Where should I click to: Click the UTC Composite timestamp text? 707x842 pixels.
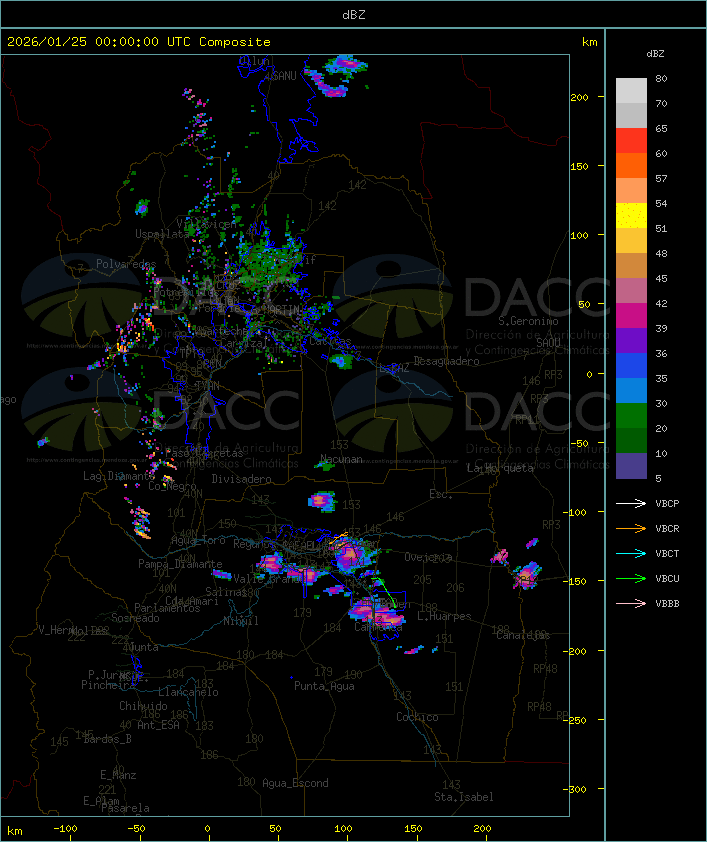click(x=139, y=42)
